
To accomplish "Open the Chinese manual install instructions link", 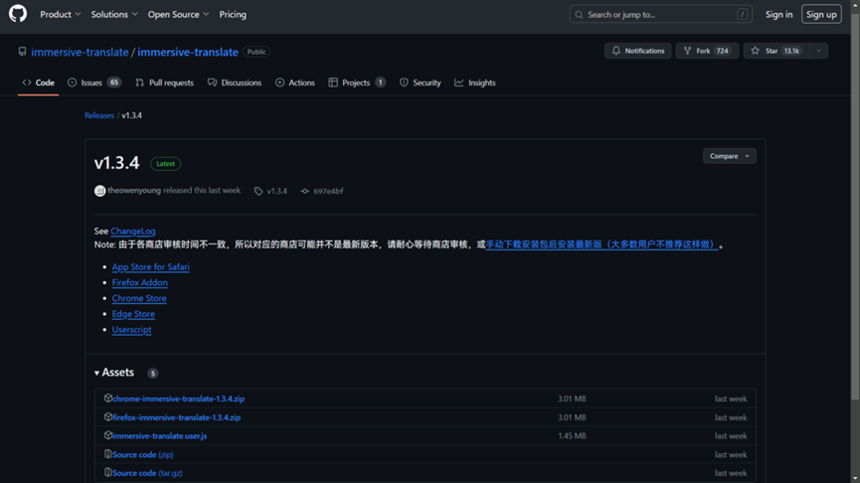I will click(x=602, y=245).
